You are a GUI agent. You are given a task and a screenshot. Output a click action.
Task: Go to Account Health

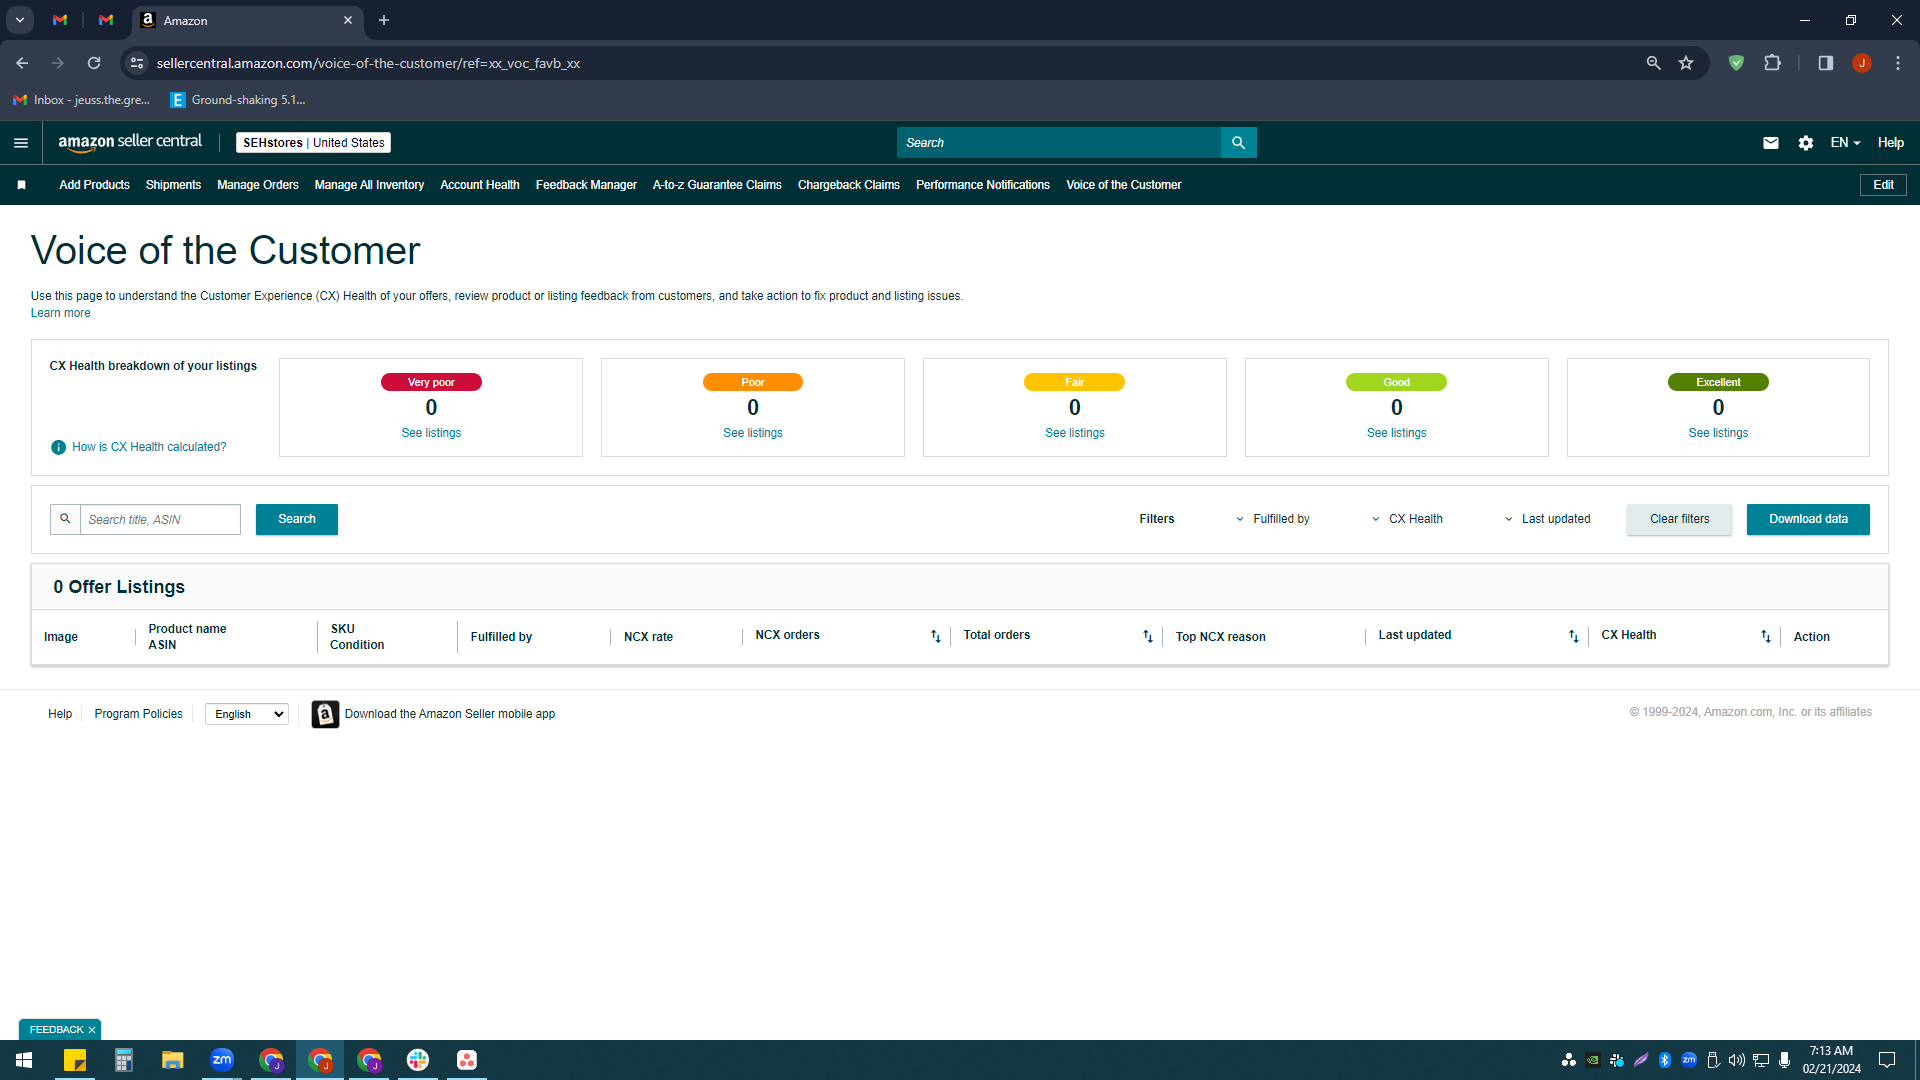pos(480,185)
